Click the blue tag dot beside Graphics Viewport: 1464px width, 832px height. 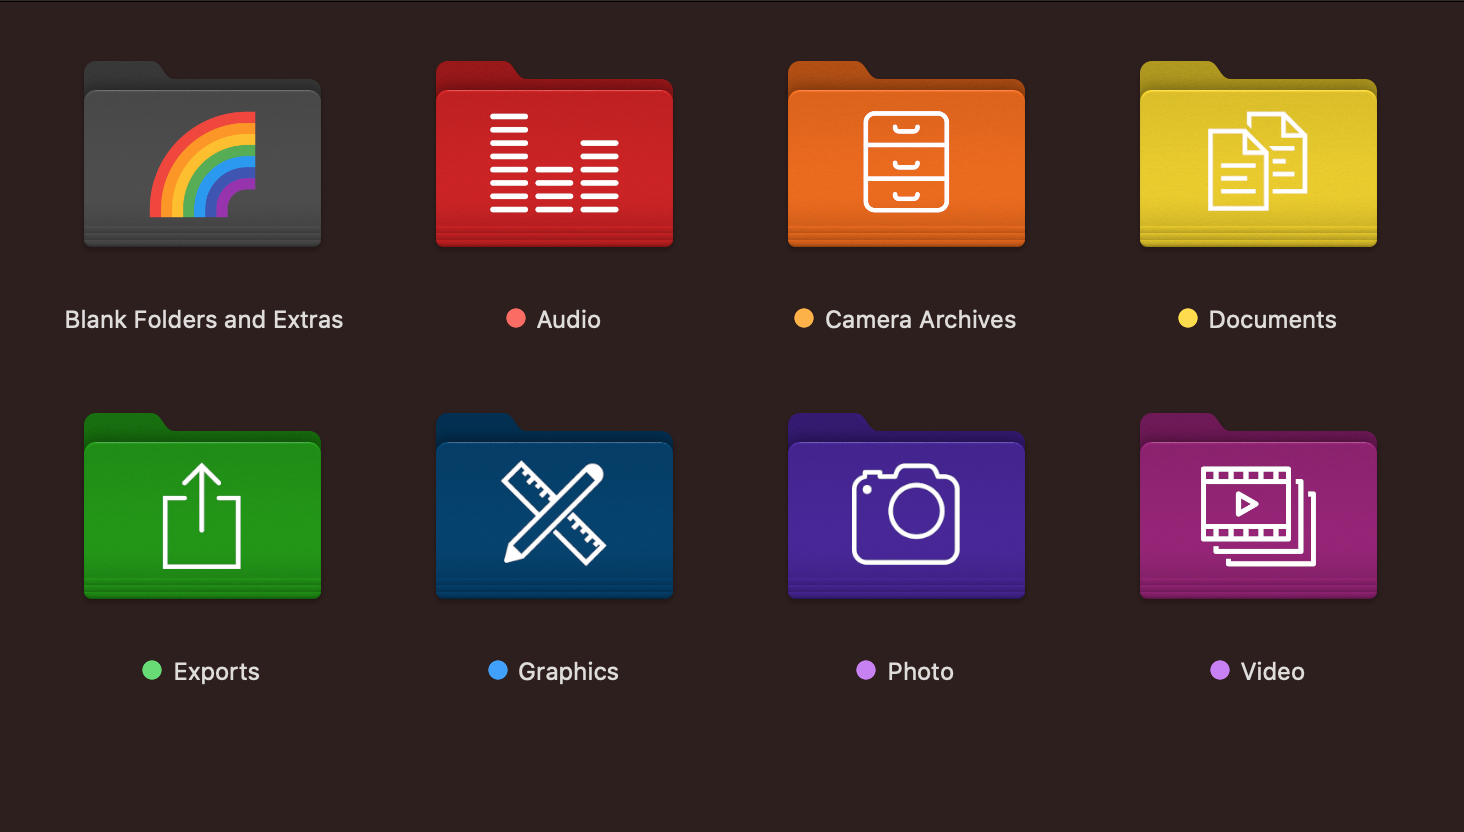498,670
